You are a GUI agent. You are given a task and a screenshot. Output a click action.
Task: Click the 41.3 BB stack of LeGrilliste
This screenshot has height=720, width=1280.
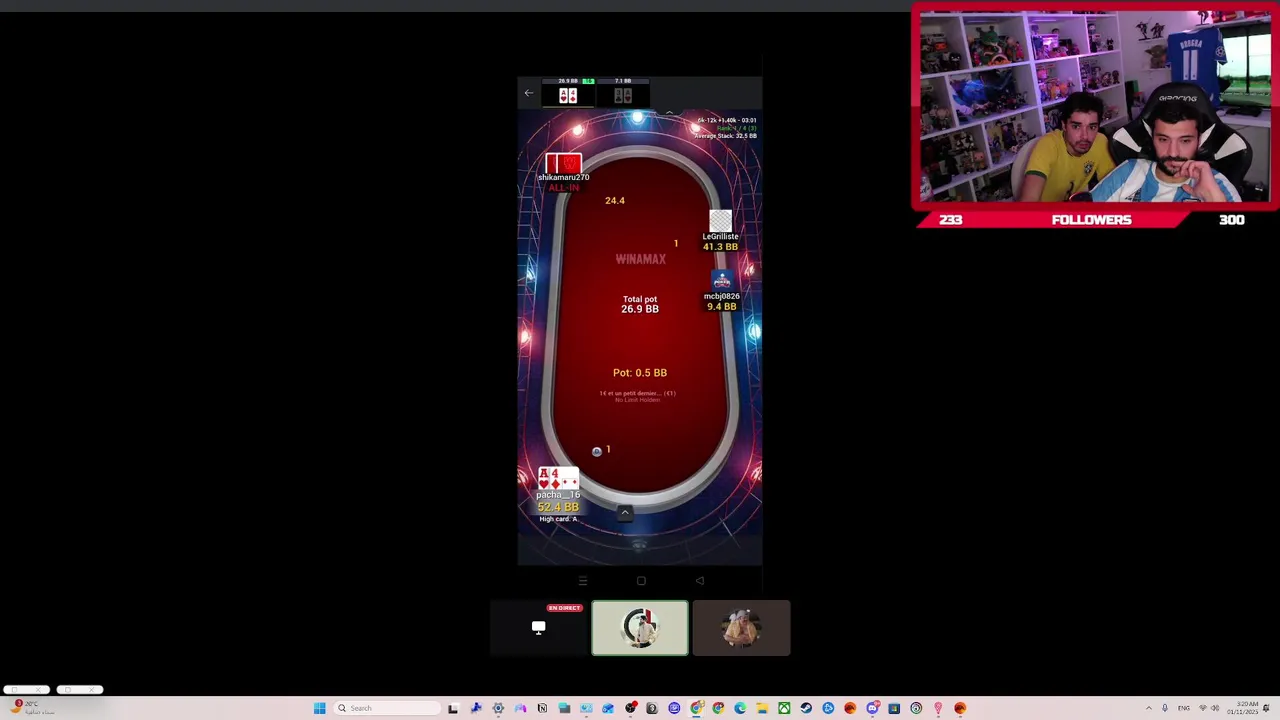(720, 247)
